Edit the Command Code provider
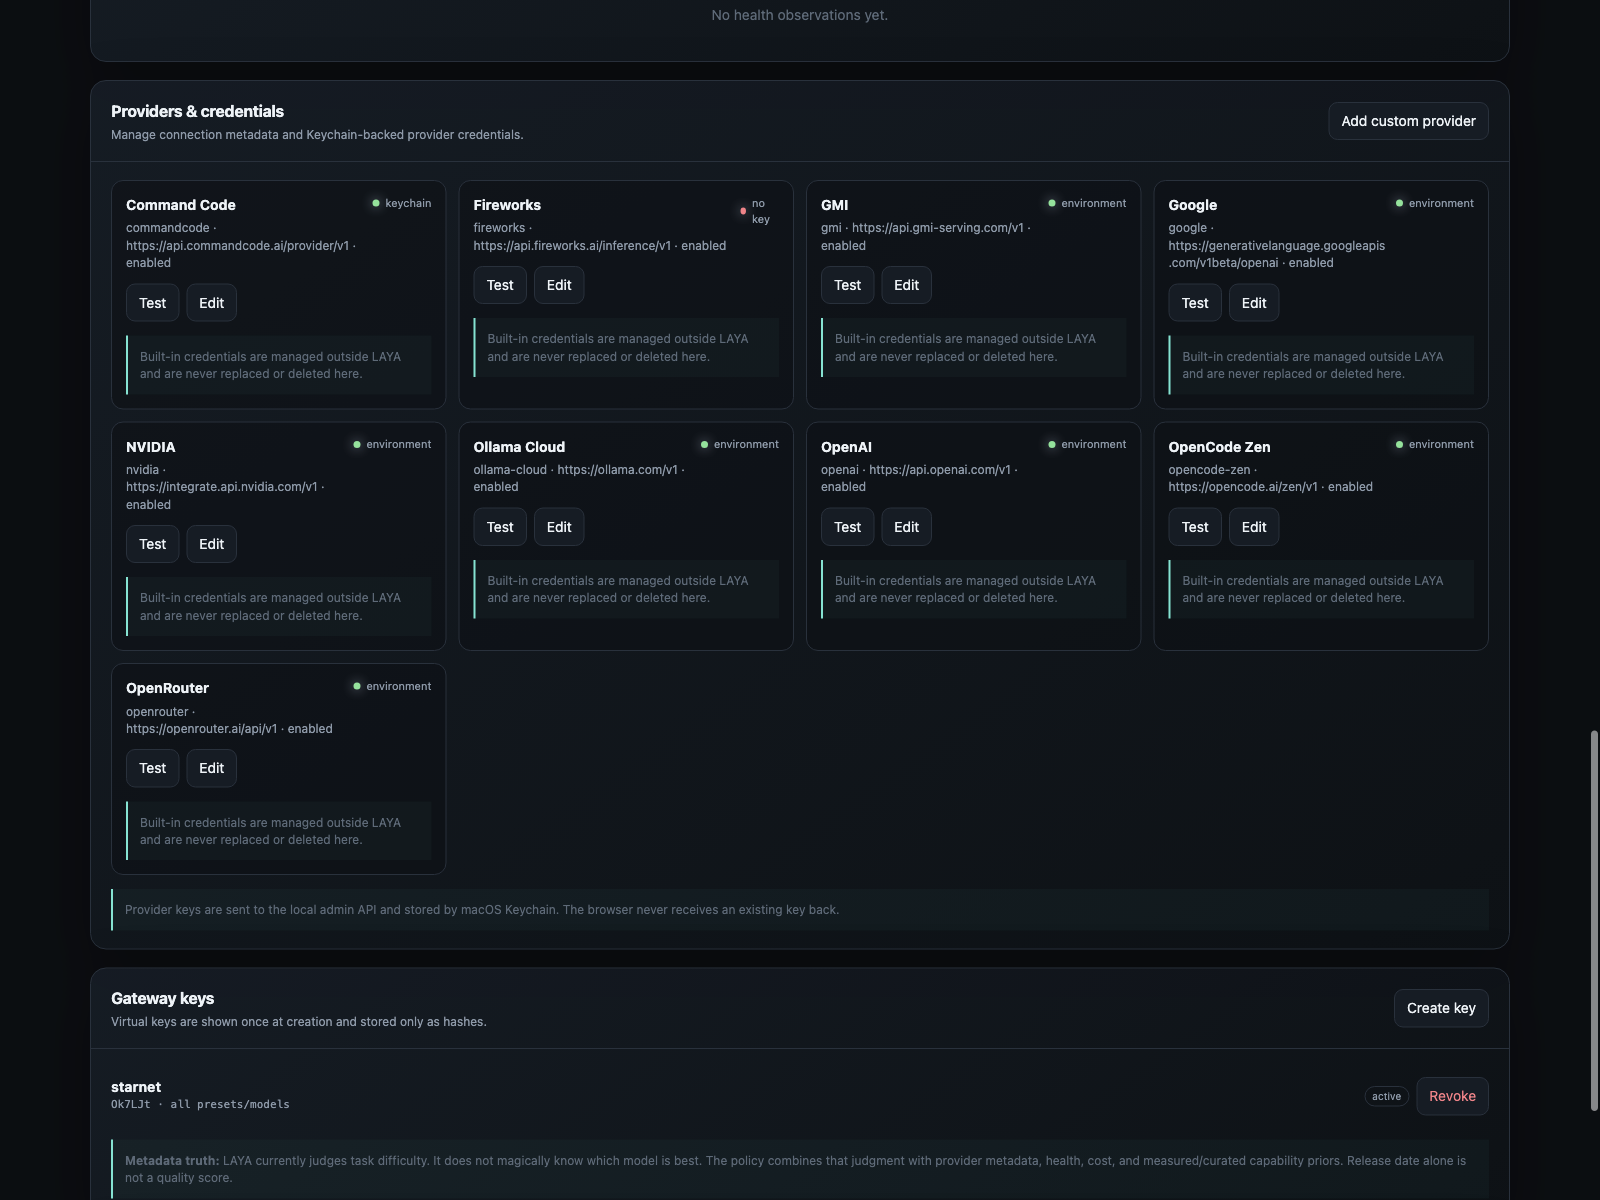Screen dimensions: 1600x1200 tap(211, 303)
